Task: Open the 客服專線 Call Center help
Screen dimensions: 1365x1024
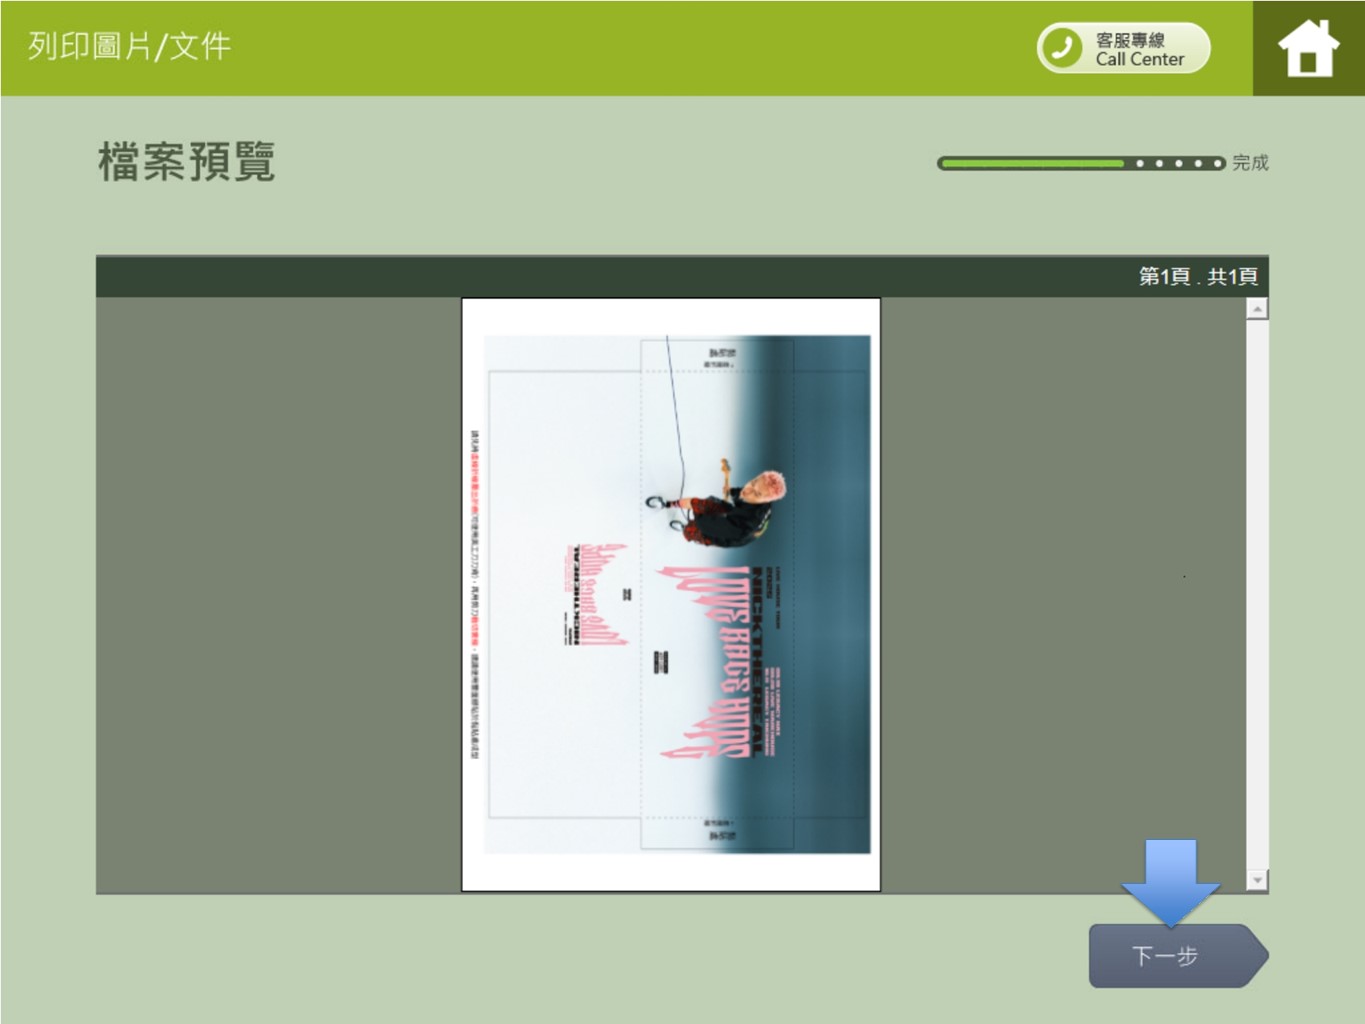Action: click(x=1138, y=49)
